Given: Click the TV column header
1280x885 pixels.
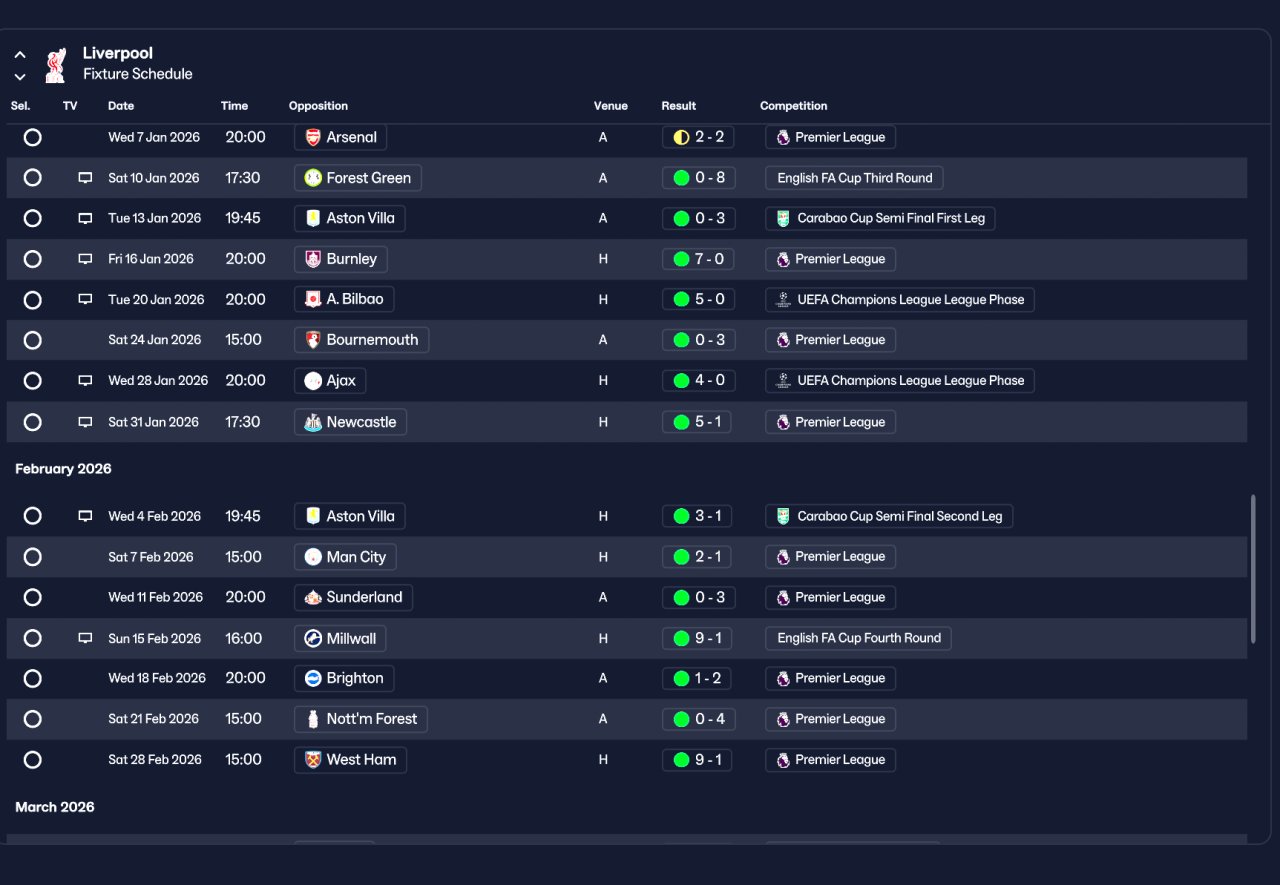Looking at the screenshot, I should coord(70,106).
